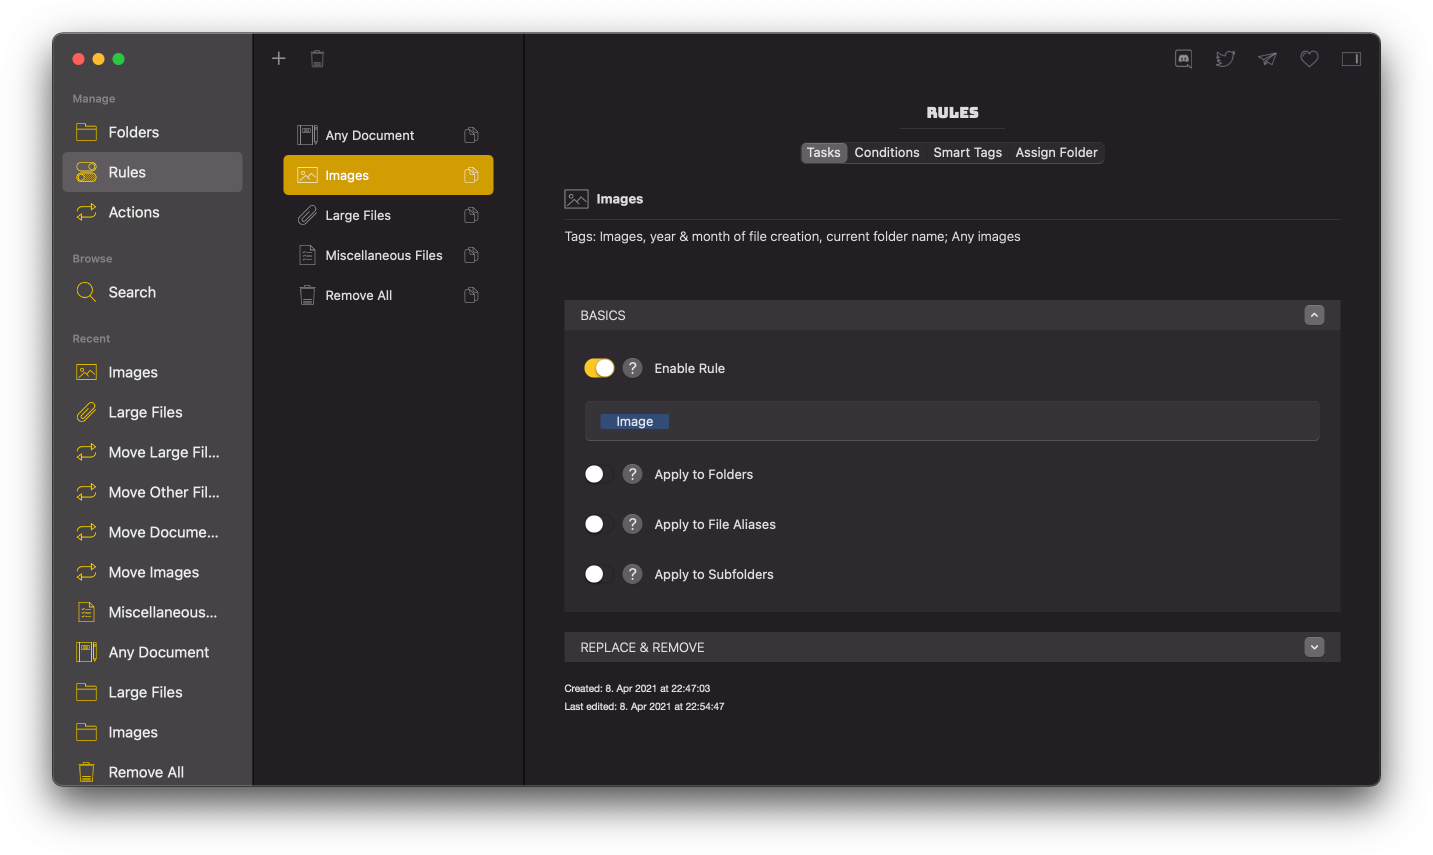
Task: Click the paper plane share icon
Action: click(1266, 58)
